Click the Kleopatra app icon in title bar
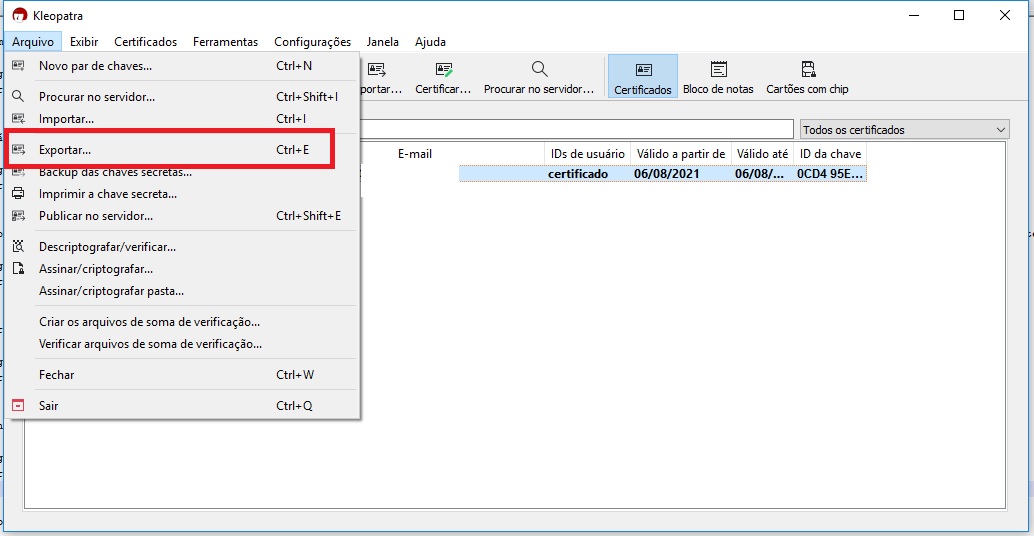This screenshot has height=536, width=1034. (x=20, y=15)
